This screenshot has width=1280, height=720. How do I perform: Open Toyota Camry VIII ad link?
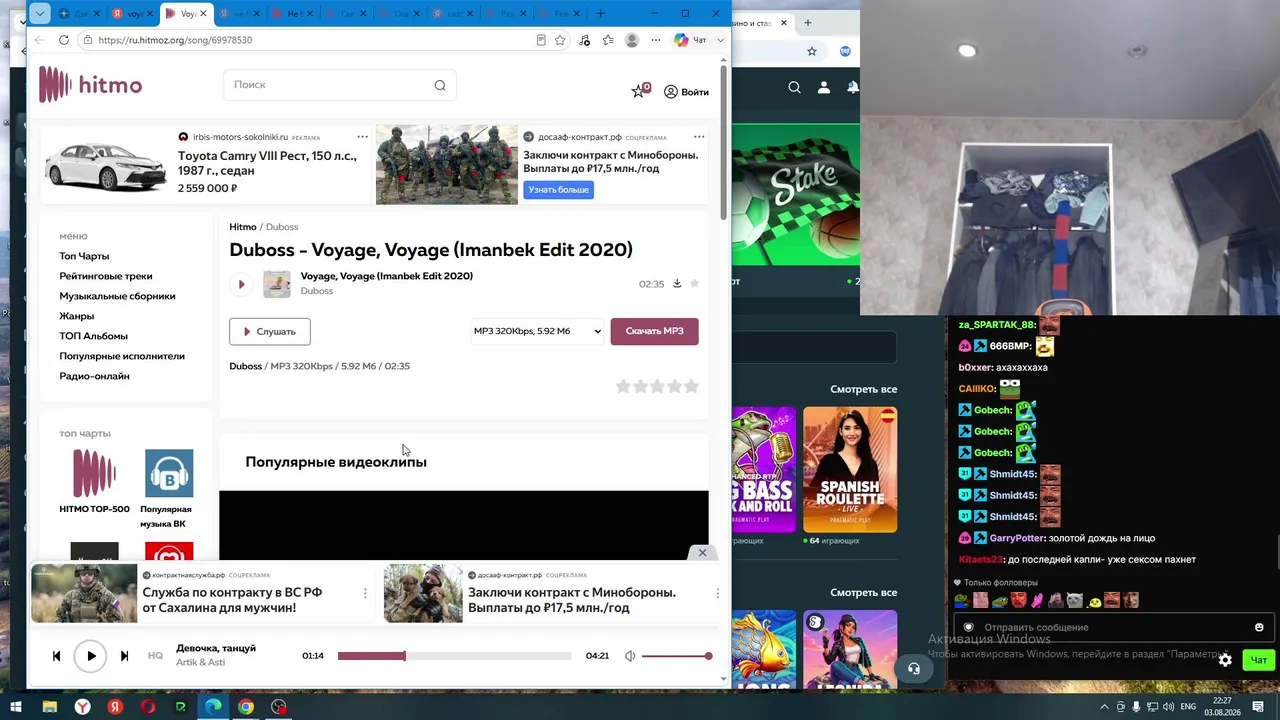(267, 163)
